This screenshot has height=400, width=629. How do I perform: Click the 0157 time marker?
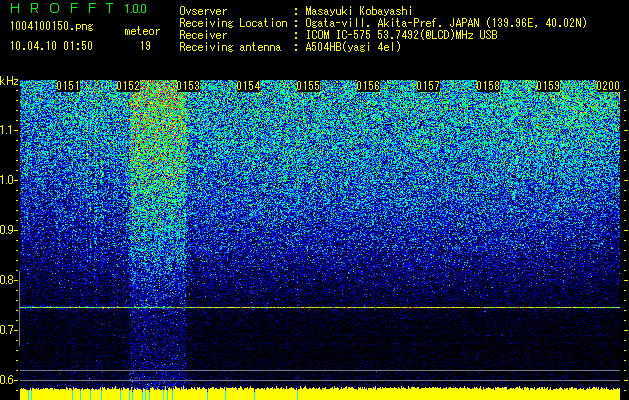pos(428,86)
